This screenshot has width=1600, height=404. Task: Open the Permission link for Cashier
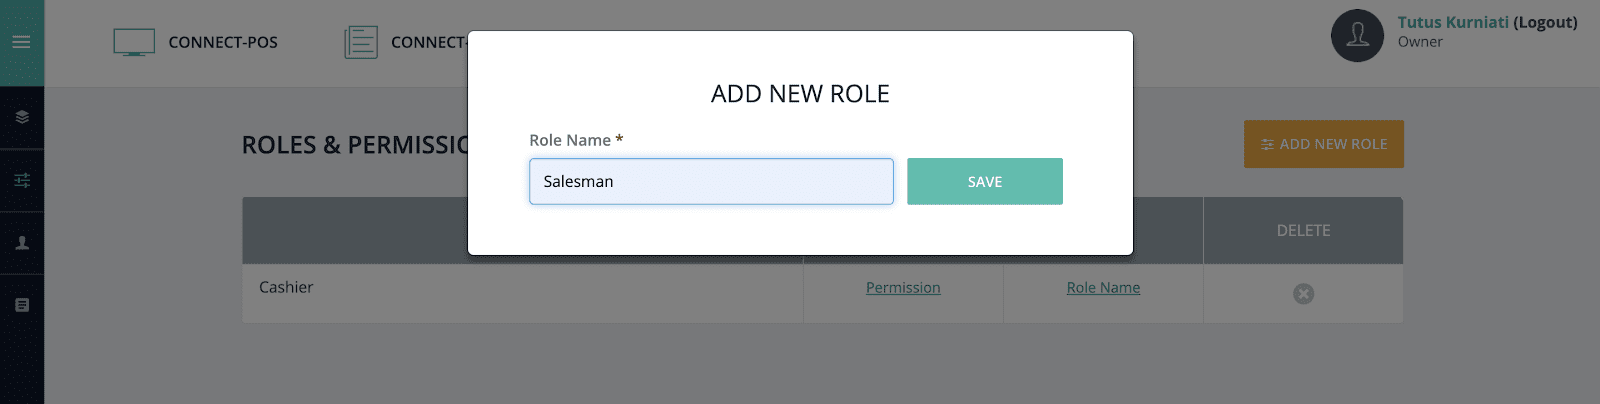click(x=903, y=288)
